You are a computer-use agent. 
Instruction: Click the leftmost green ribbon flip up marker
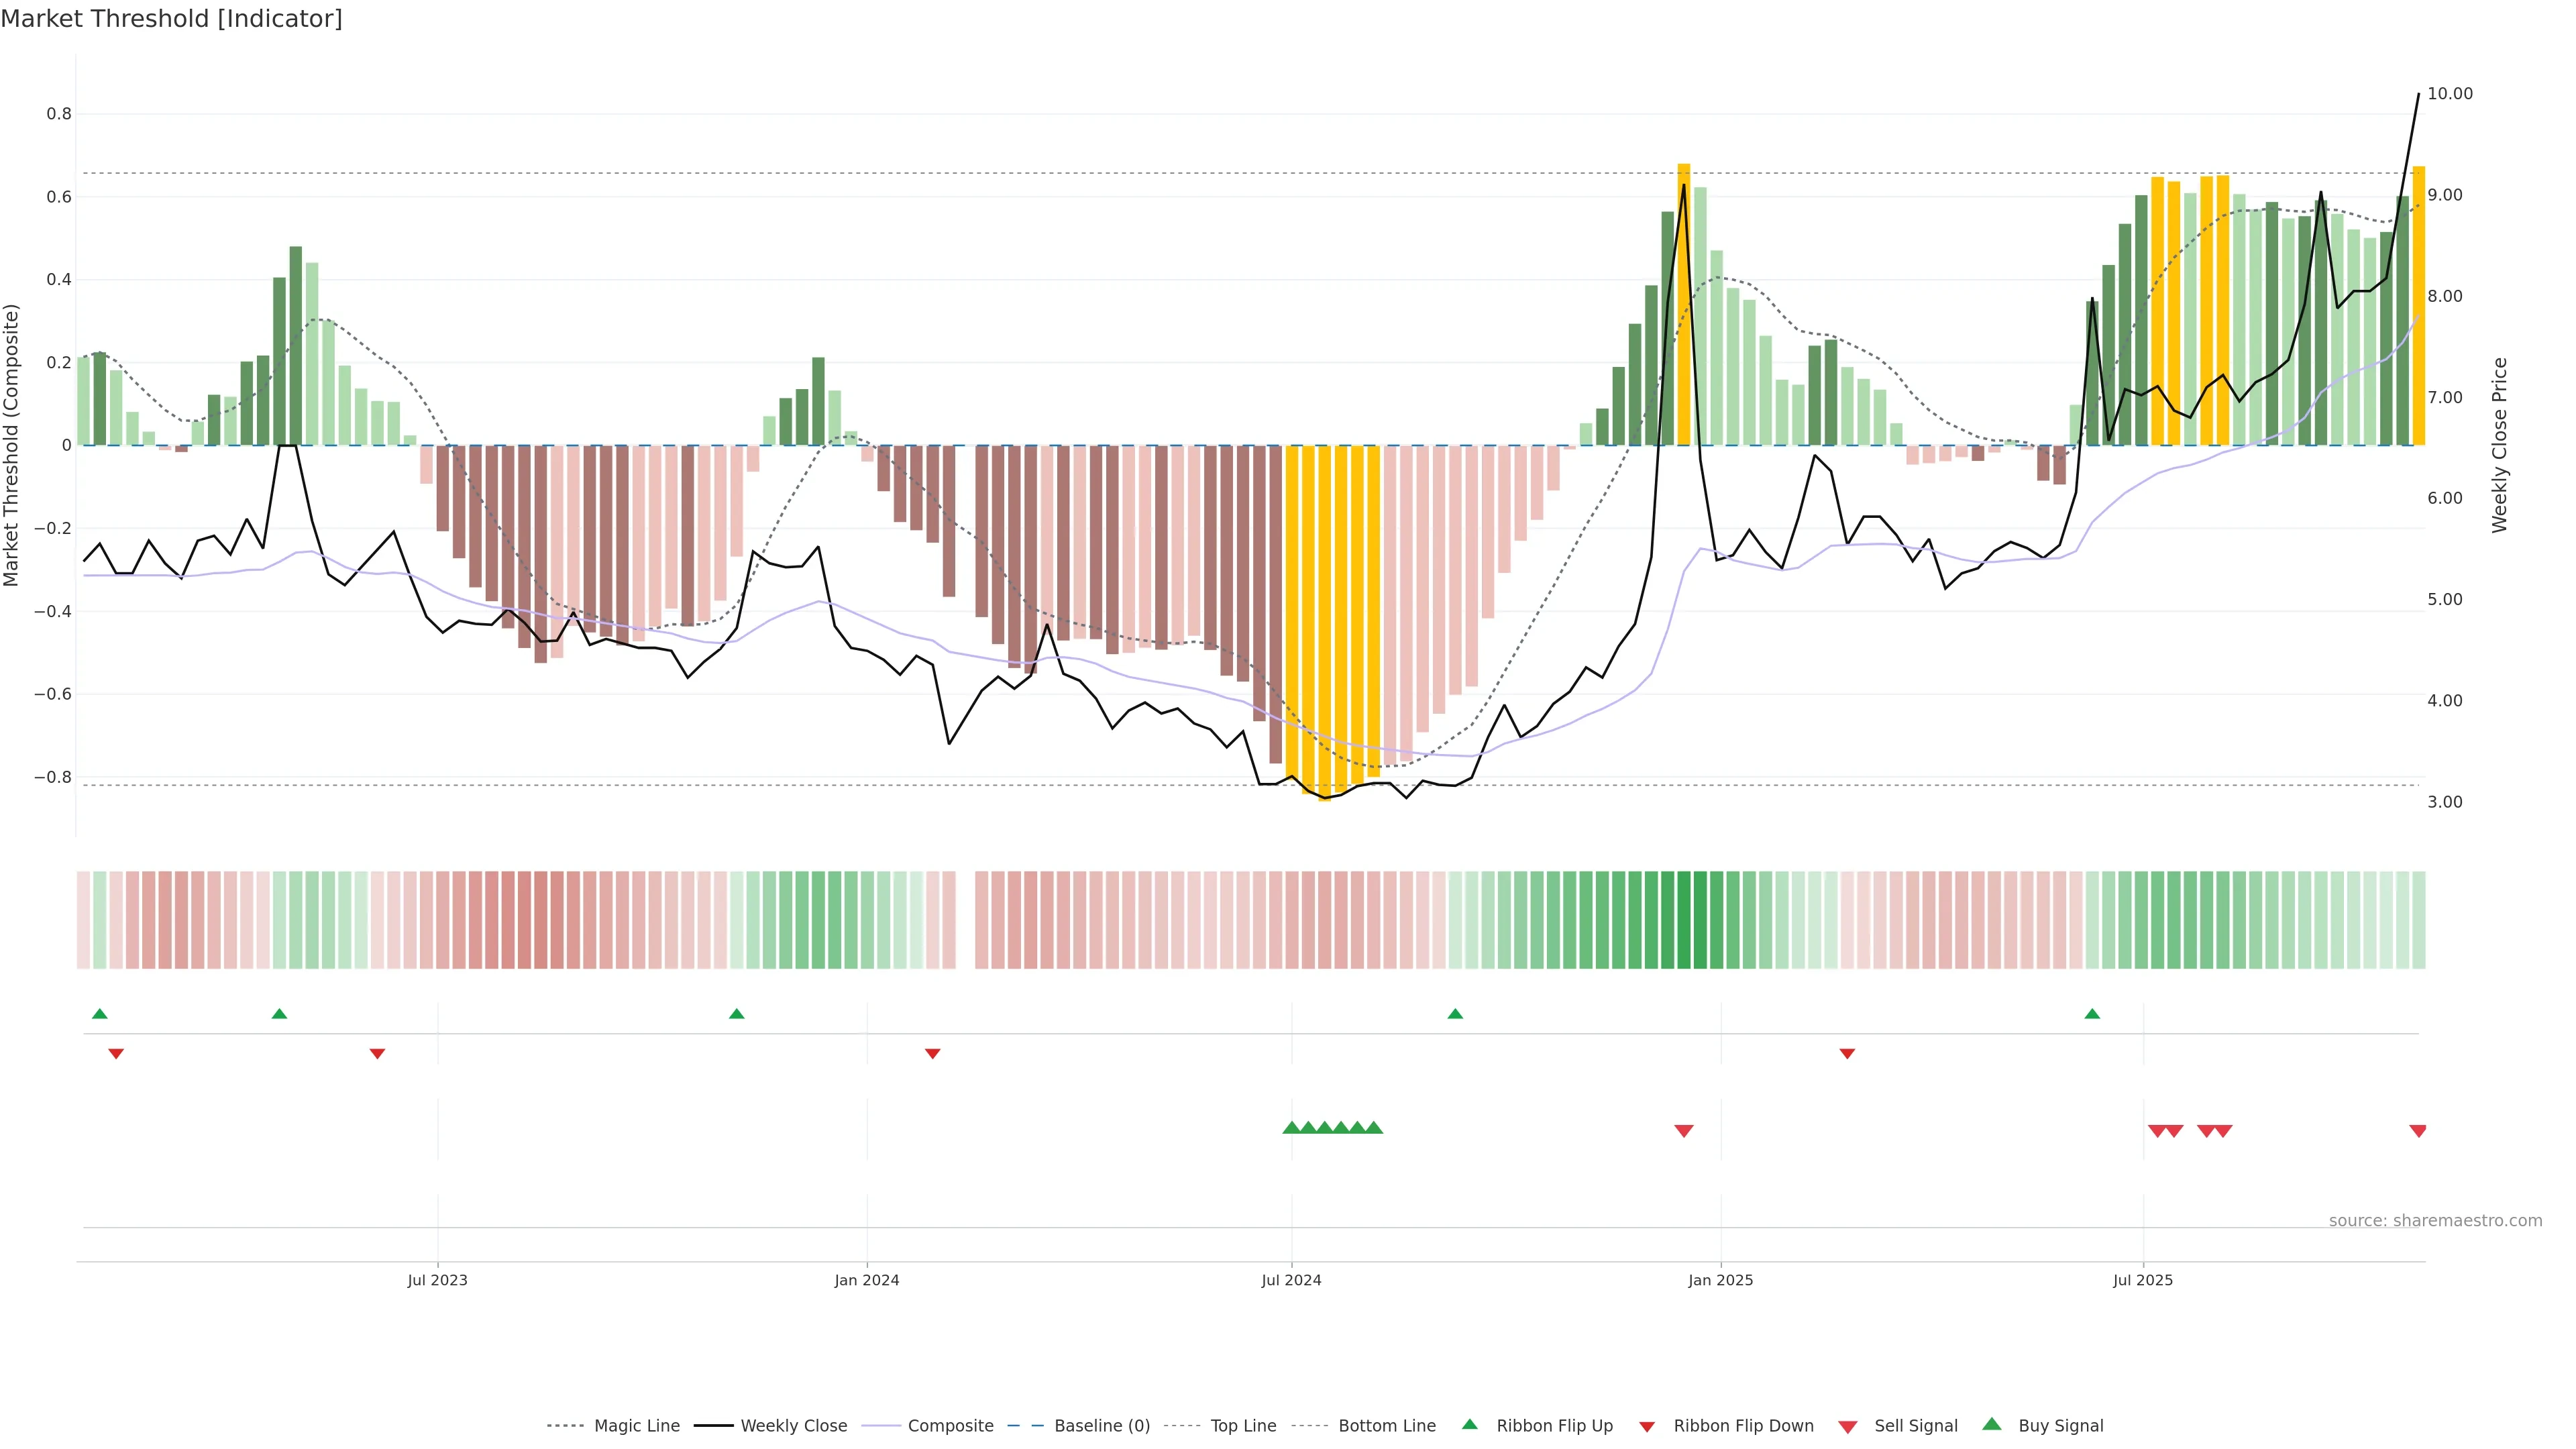coord(99,1014)
